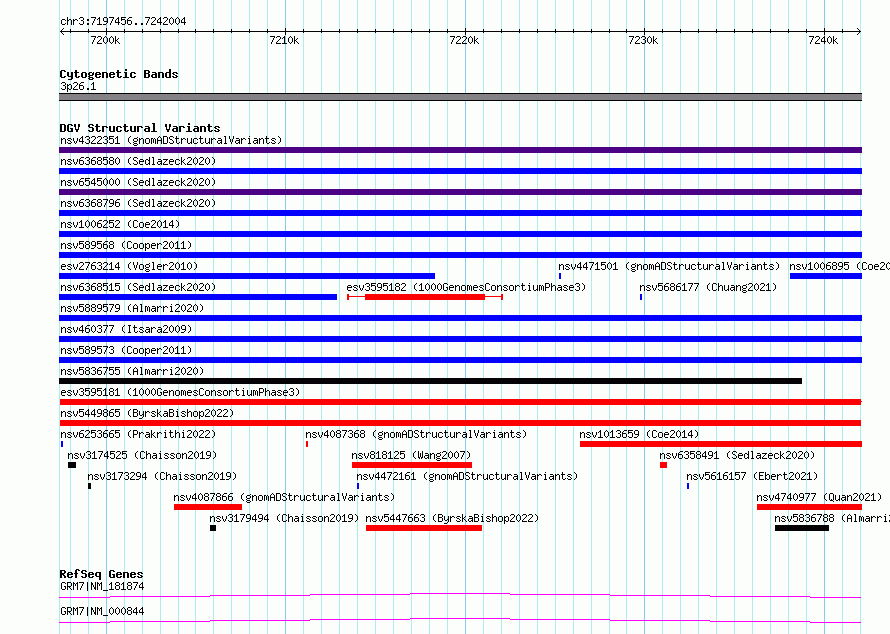This screenshot has width=890, height=634.
Task: Open nsv5447663 ByrskaBishop2022 label
Action: coord(452,518)
